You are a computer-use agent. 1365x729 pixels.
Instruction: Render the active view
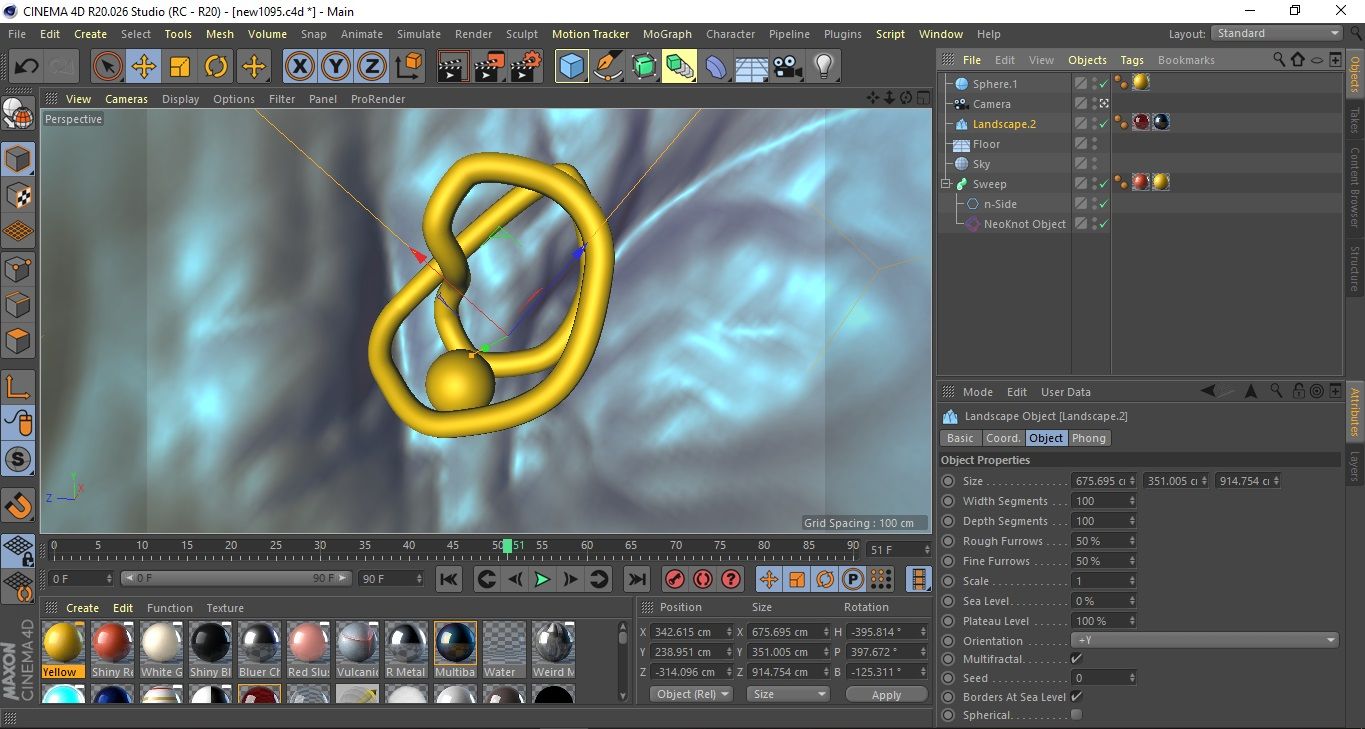453,67
